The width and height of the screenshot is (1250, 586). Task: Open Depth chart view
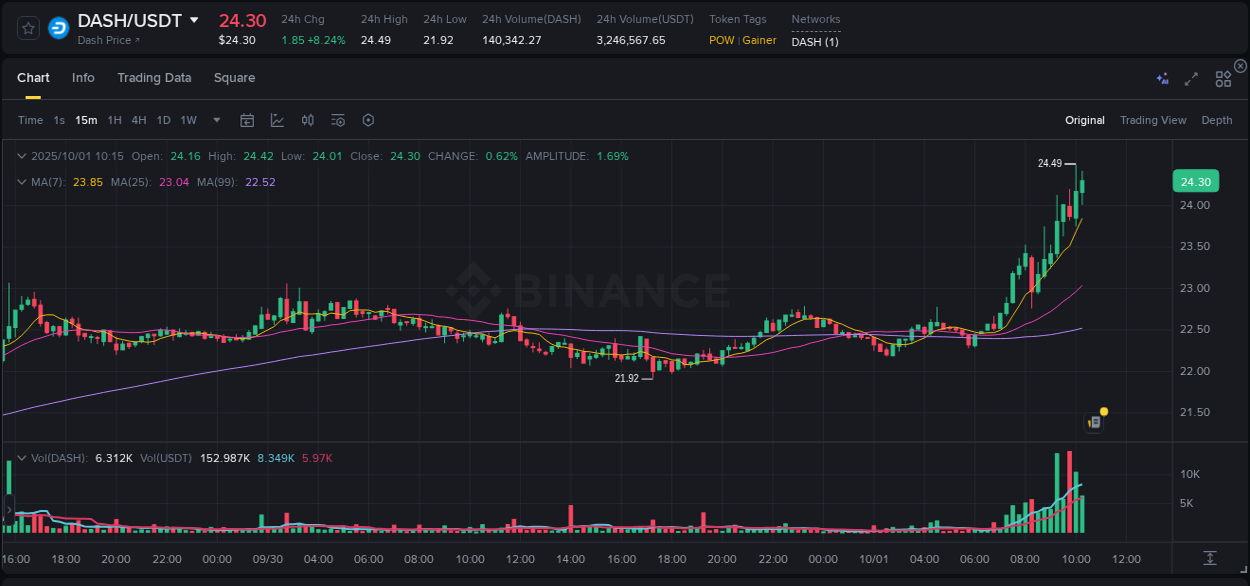[x=1216, y=120]
